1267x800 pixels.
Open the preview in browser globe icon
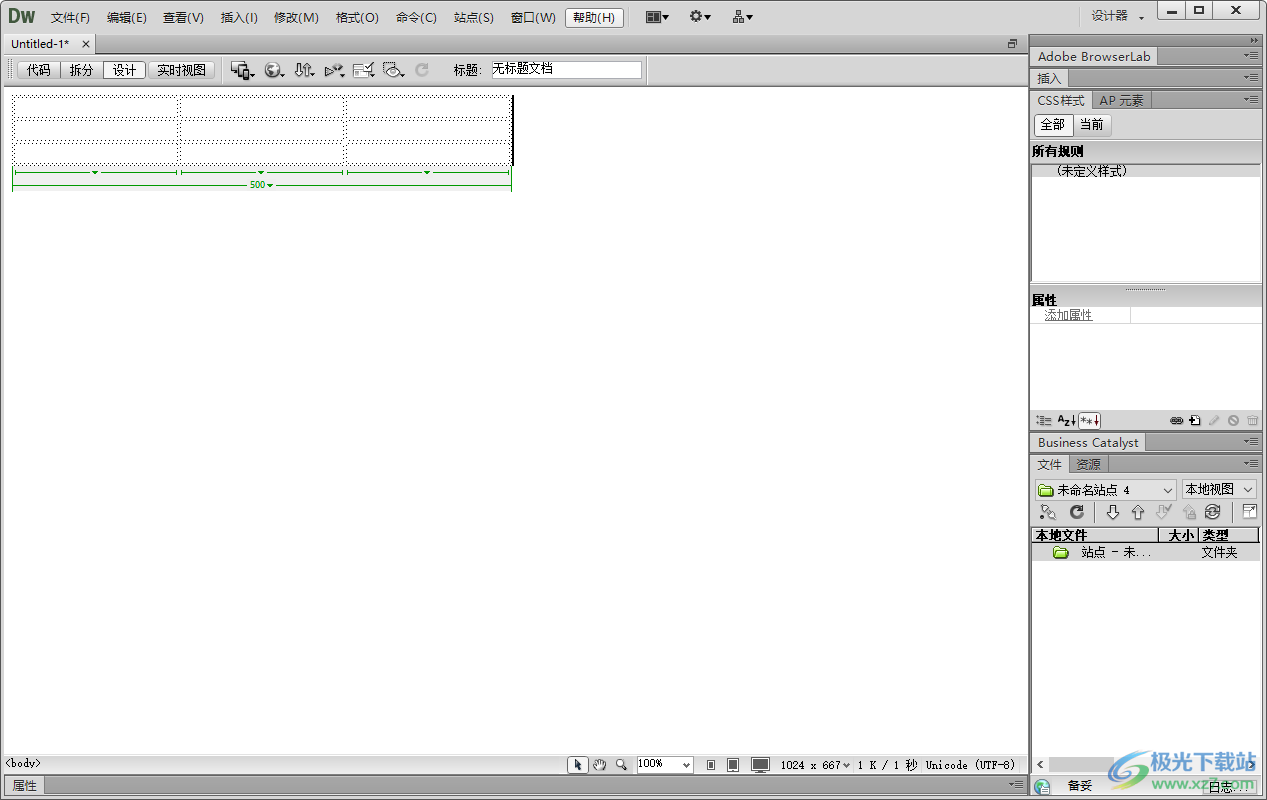(273, 70)
